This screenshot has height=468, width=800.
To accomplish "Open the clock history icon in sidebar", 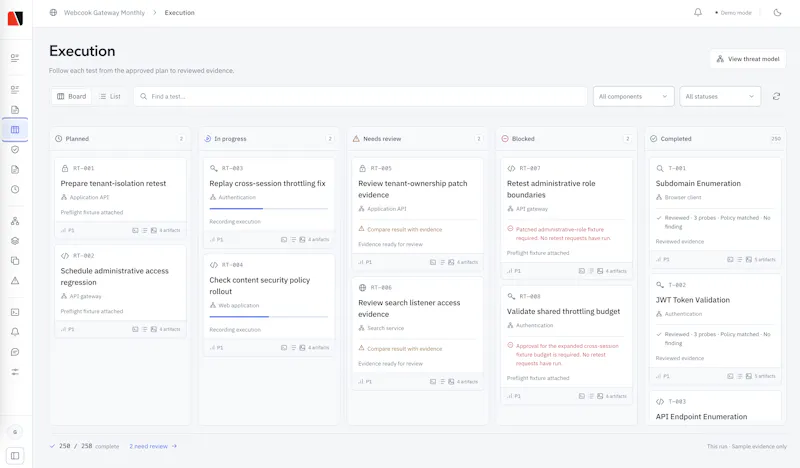I will click(15, 189).
